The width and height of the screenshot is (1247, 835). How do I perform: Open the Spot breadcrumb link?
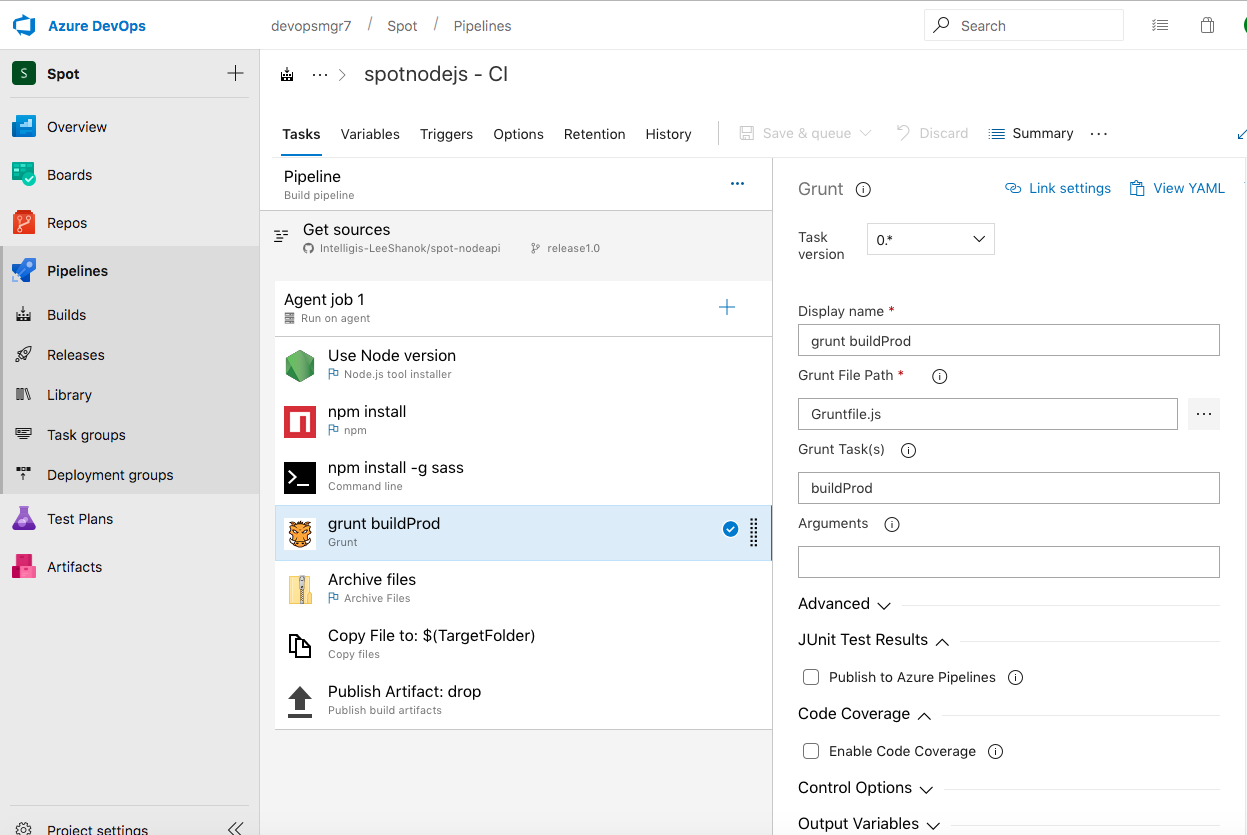[x=402, y=26]
